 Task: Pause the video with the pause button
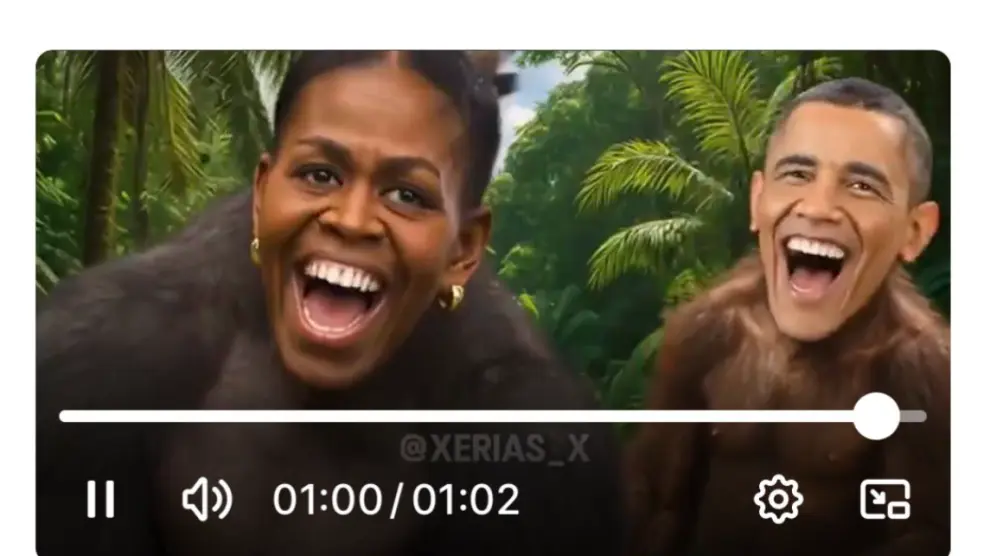(101, 499)
